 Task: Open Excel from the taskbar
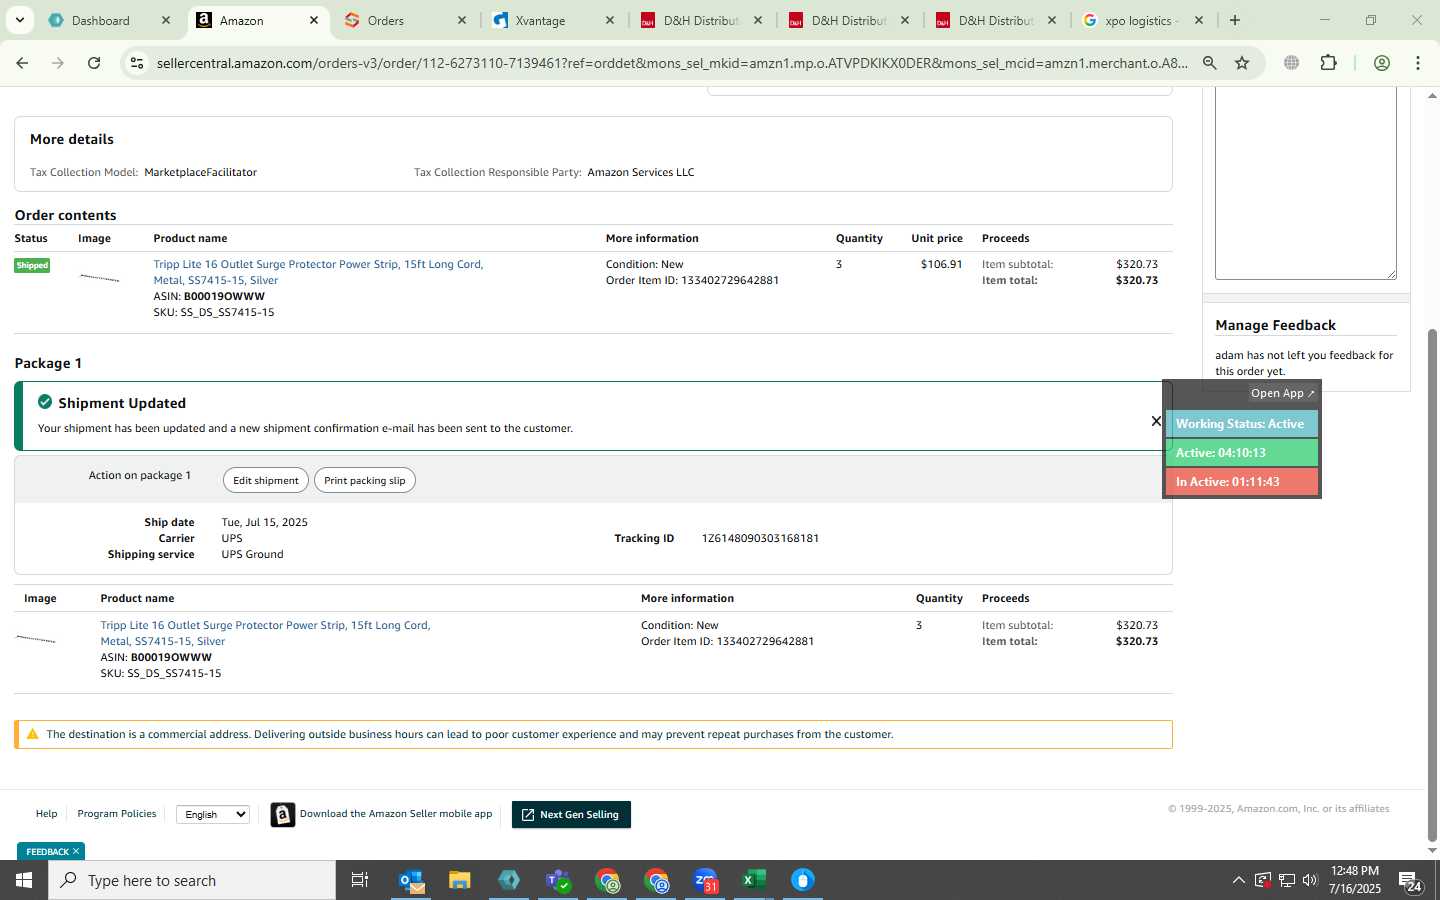coord(754,880)
